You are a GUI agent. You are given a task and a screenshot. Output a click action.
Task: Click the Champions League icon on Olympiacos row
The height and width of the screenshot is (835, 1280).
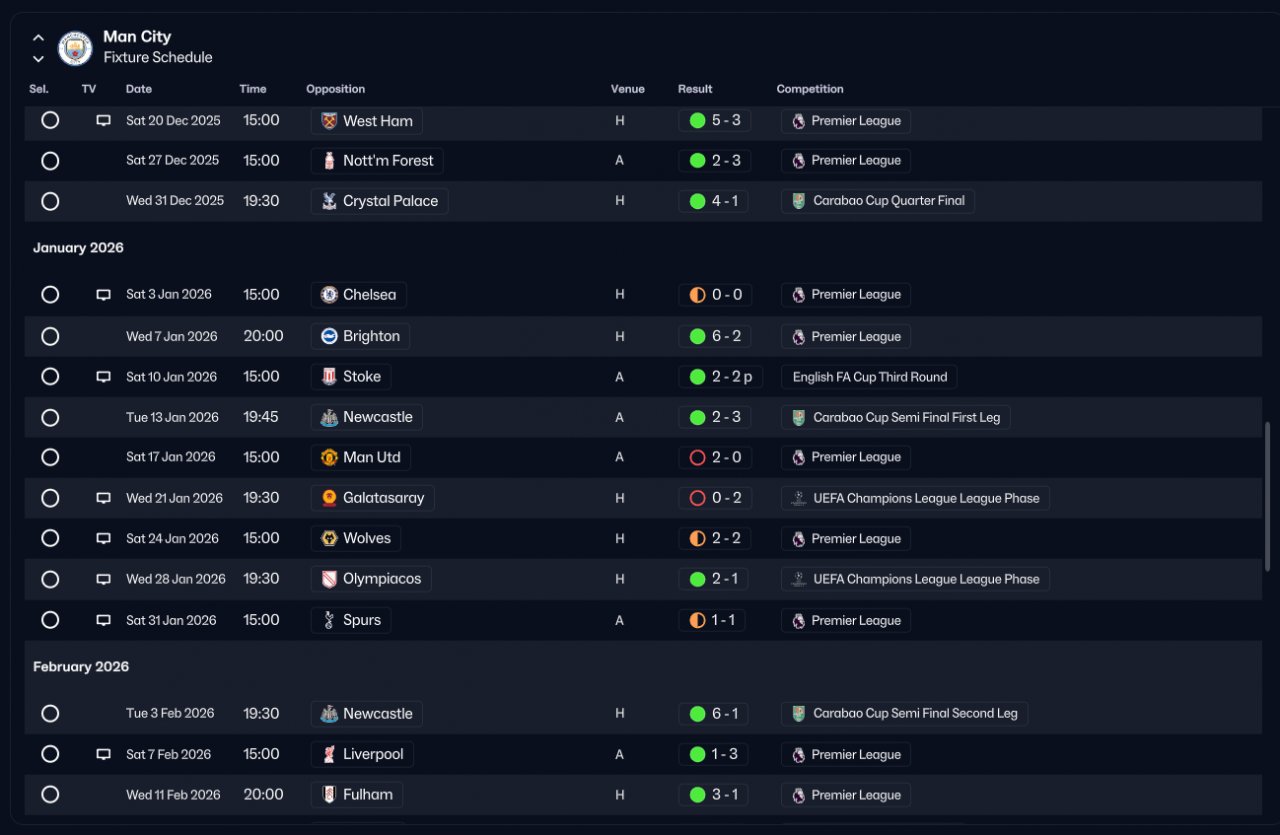tap(798, 579)
